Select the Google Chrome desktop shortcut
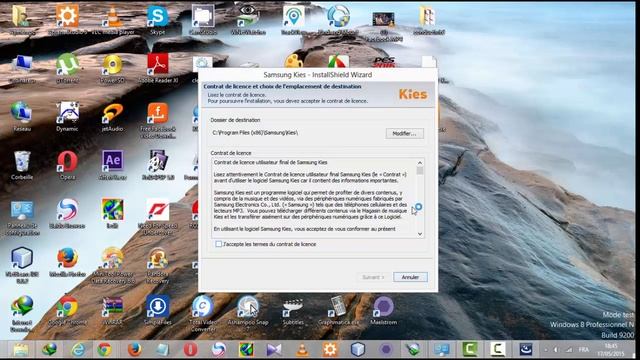Image resolution: width=640 pixels, height=360 pixels. (67, 311)
